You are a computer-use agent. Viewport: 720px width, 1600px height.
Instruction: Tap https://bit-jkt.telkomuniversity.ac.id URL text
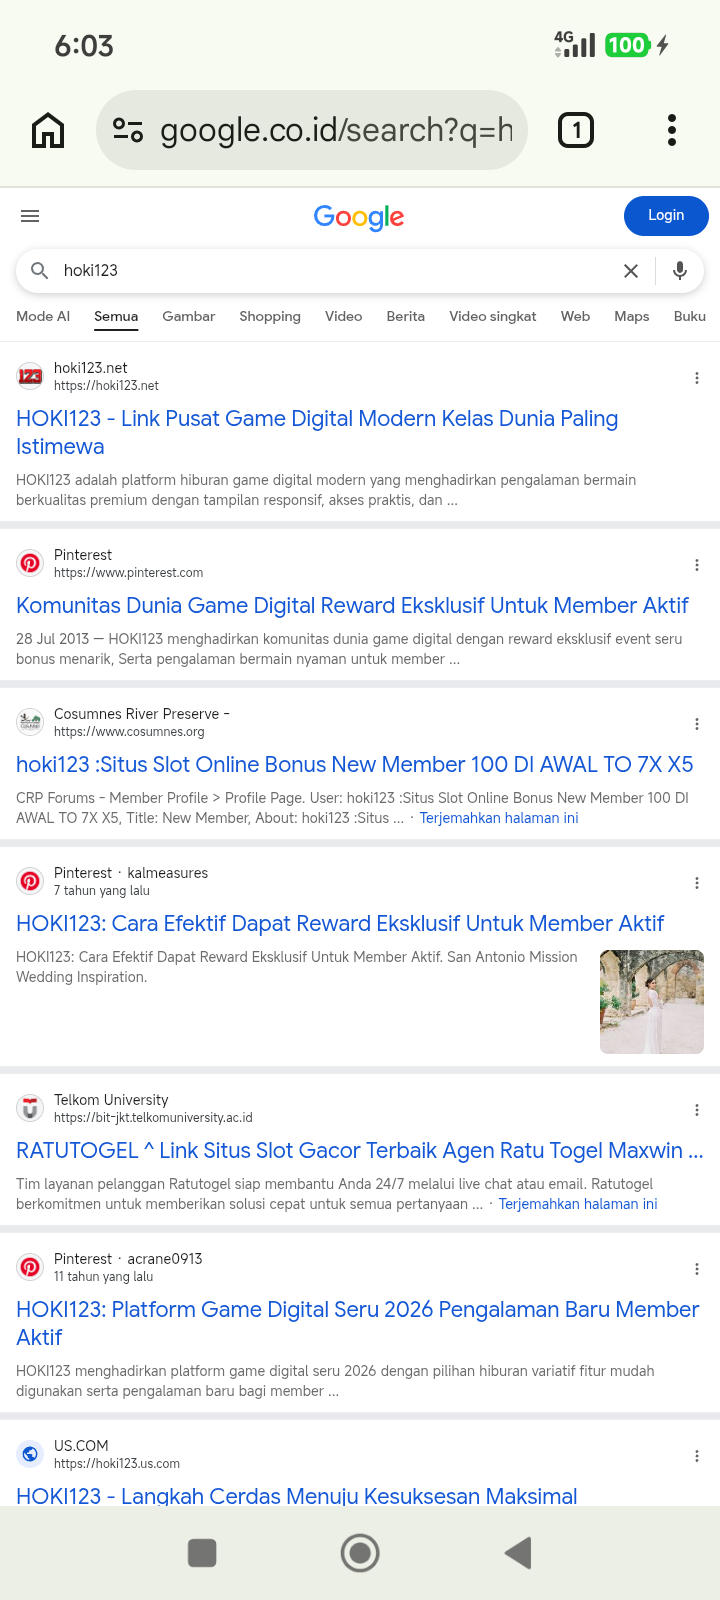[x=153, y=1117]
